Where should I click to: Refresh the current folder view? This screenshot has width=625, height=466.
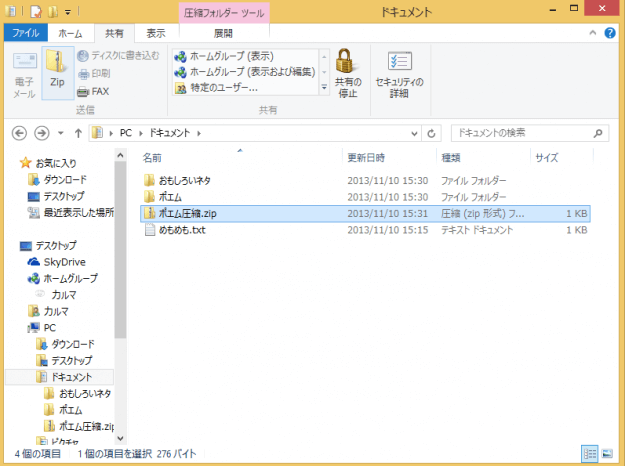432,132
